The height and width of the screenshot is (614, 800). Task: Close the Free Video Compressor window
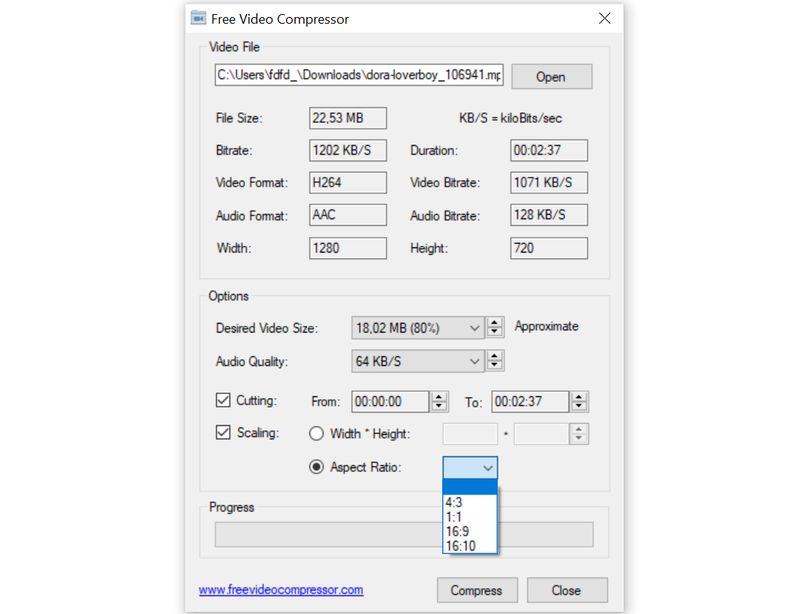click(x=605, y=18)
